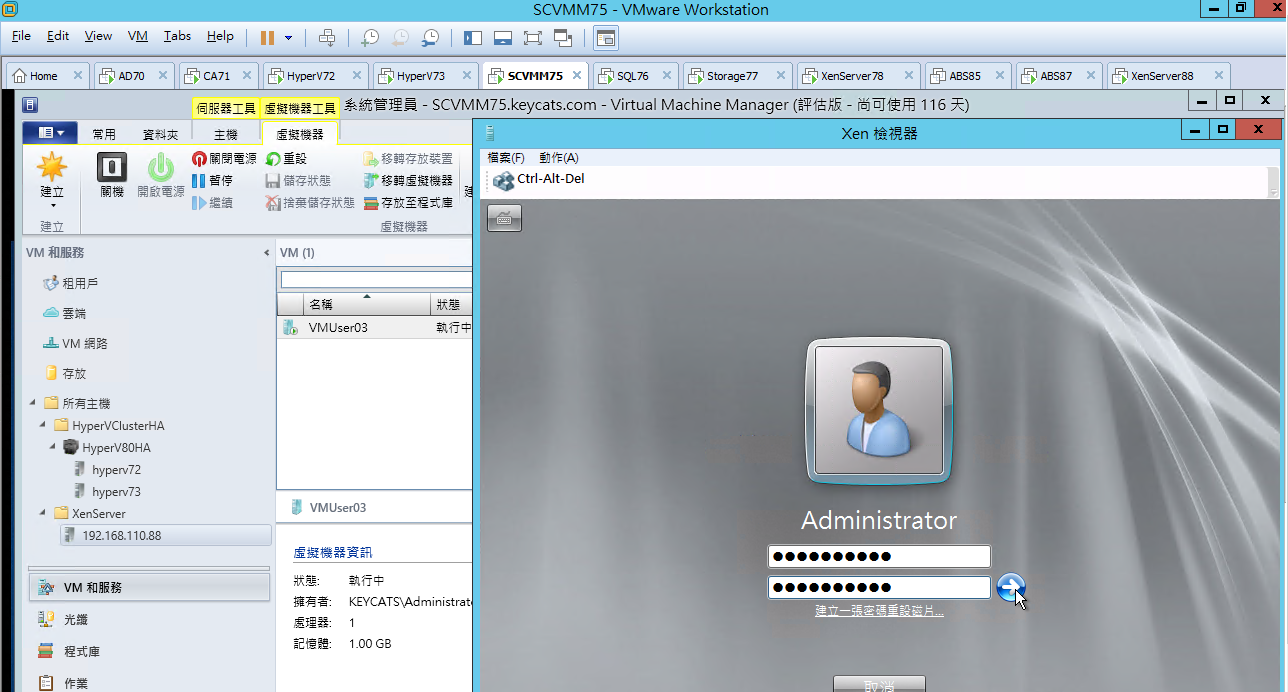
Task: Open VMware View menu
Action: tap(98, 36)
